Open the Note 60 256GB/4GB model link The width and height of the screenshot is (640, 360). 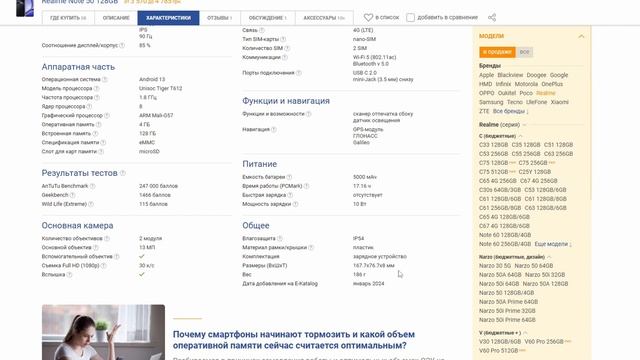pyautogui.click(x=505, y=244)
